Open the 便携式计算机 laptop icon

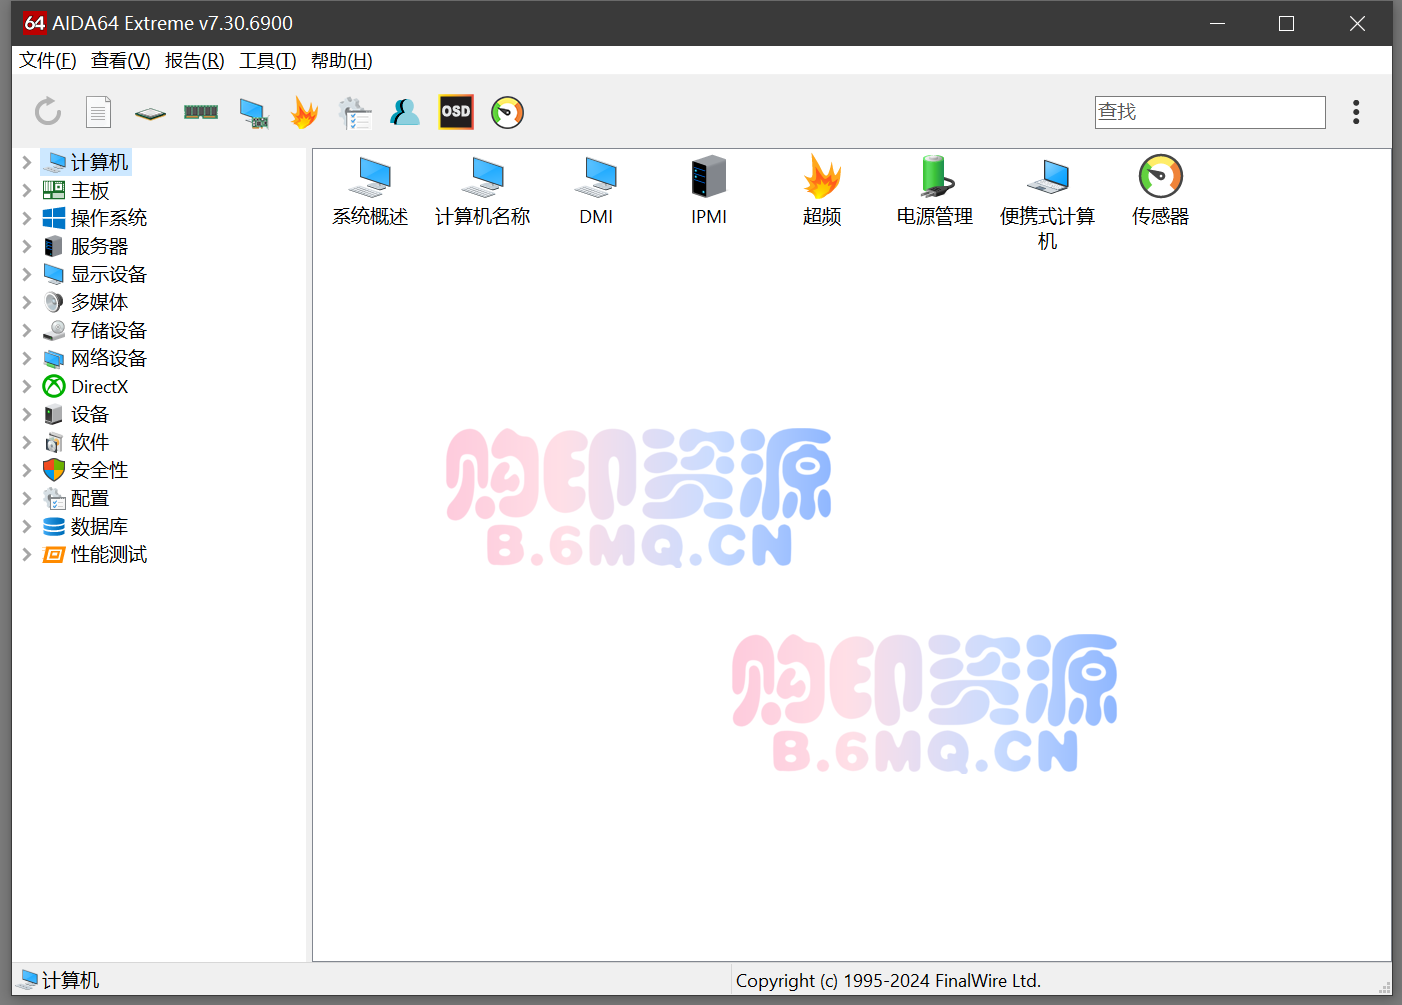pos(1048,203)
